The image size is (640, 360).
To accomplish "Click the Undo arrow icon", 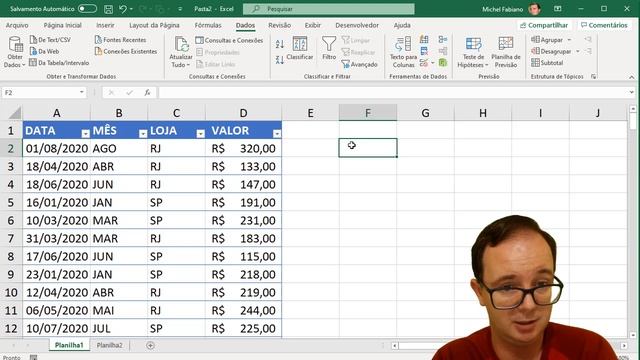I will (123, 9).
